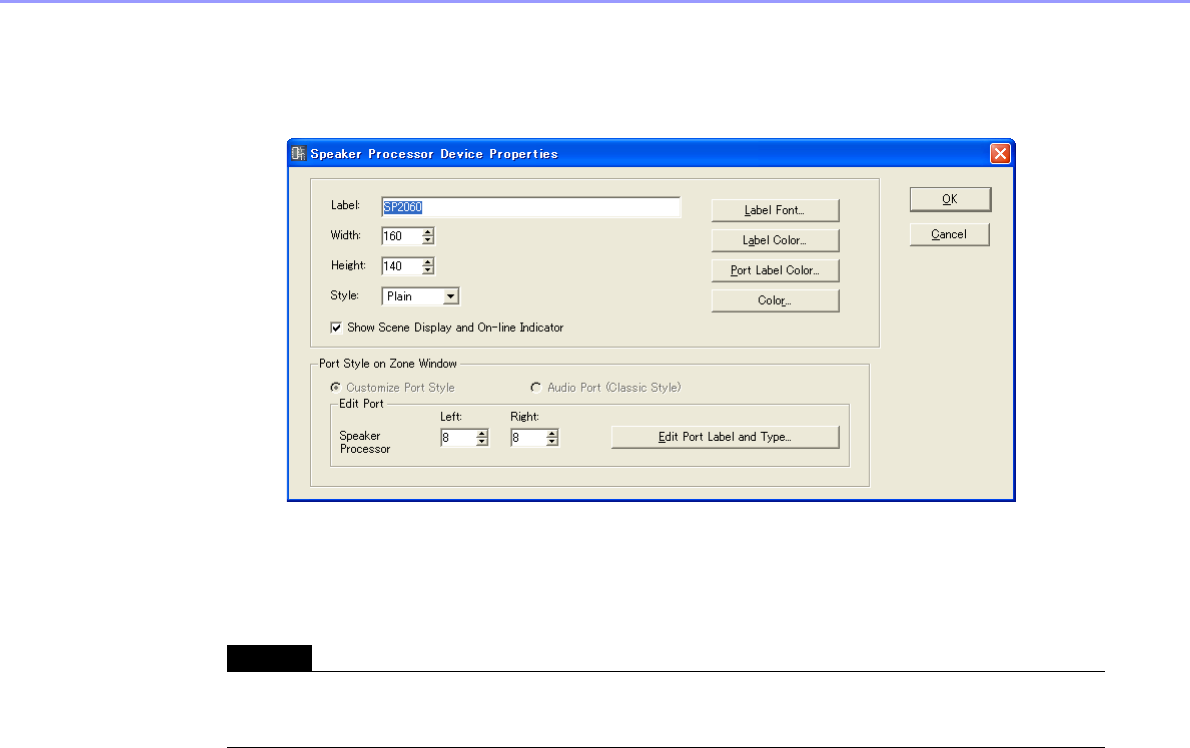Decrease the Height value with down arrow

click(428, 271)
